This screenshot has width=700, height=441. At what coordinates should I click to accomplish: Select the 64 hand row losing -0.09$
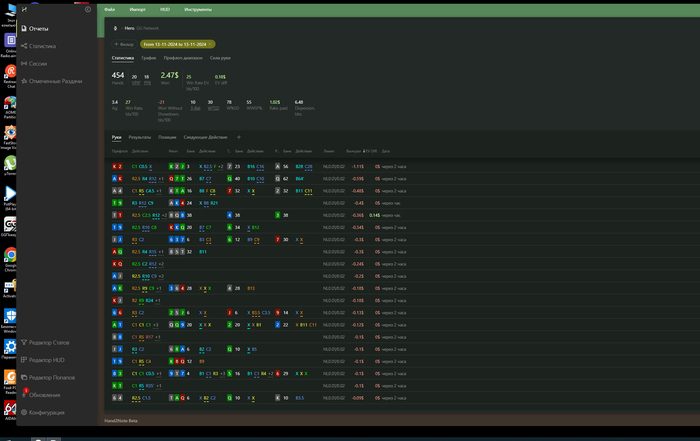[402, 398]
